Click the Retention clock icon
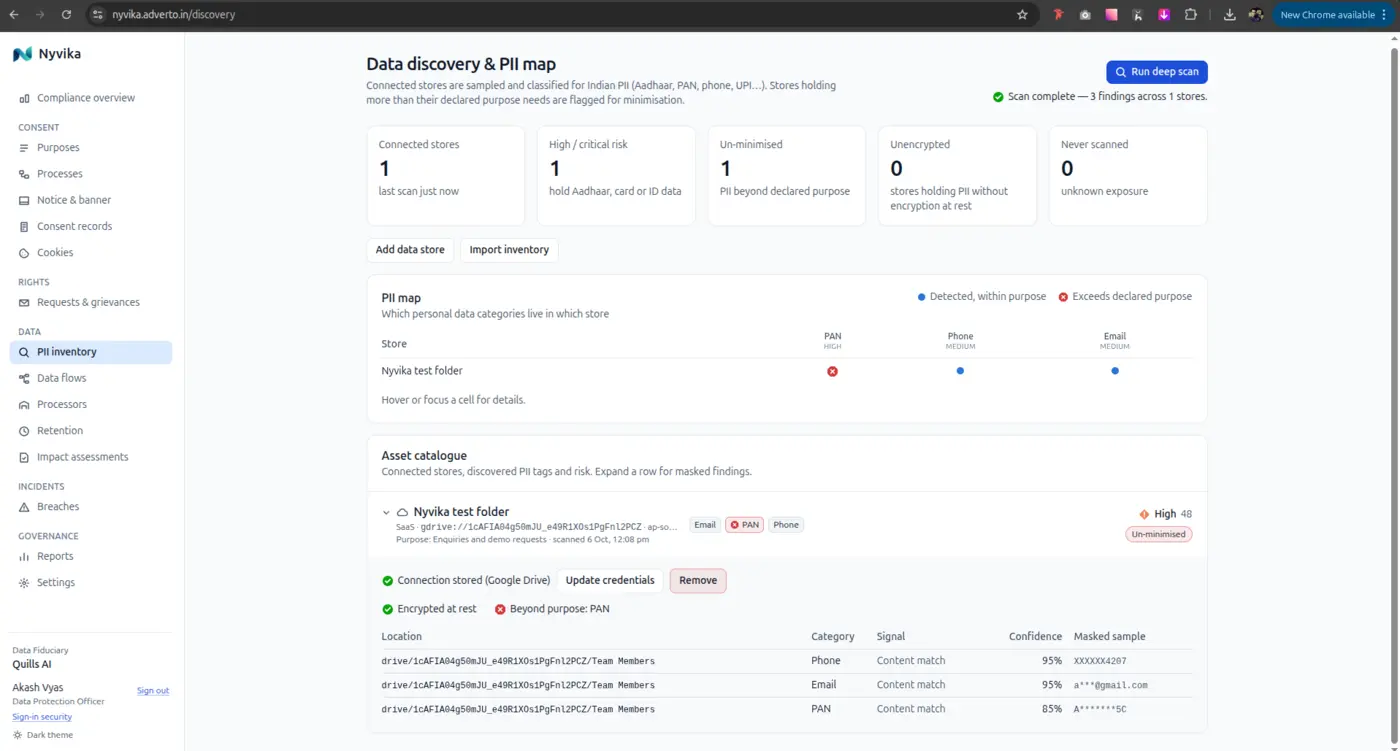The height and width of the screenshot is (751, 1400). [24, 431]
